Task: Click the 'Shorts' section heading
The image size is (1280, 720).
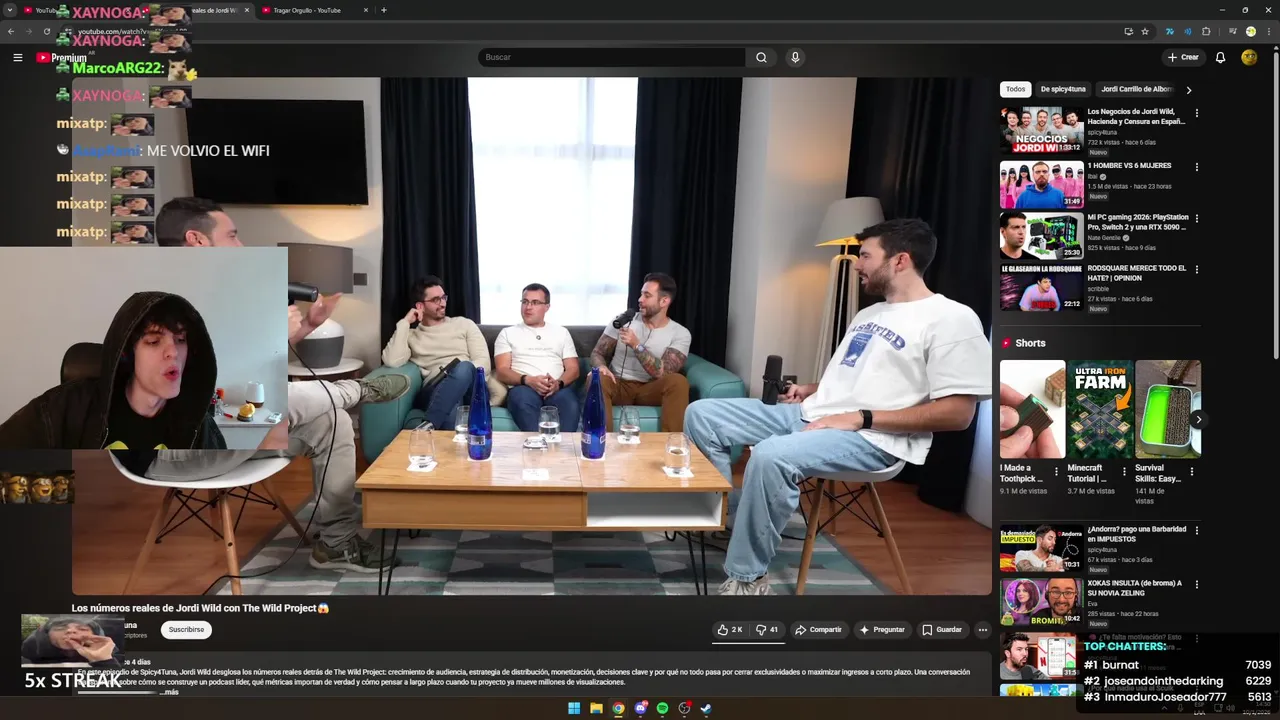Action: click(1030, 343)
